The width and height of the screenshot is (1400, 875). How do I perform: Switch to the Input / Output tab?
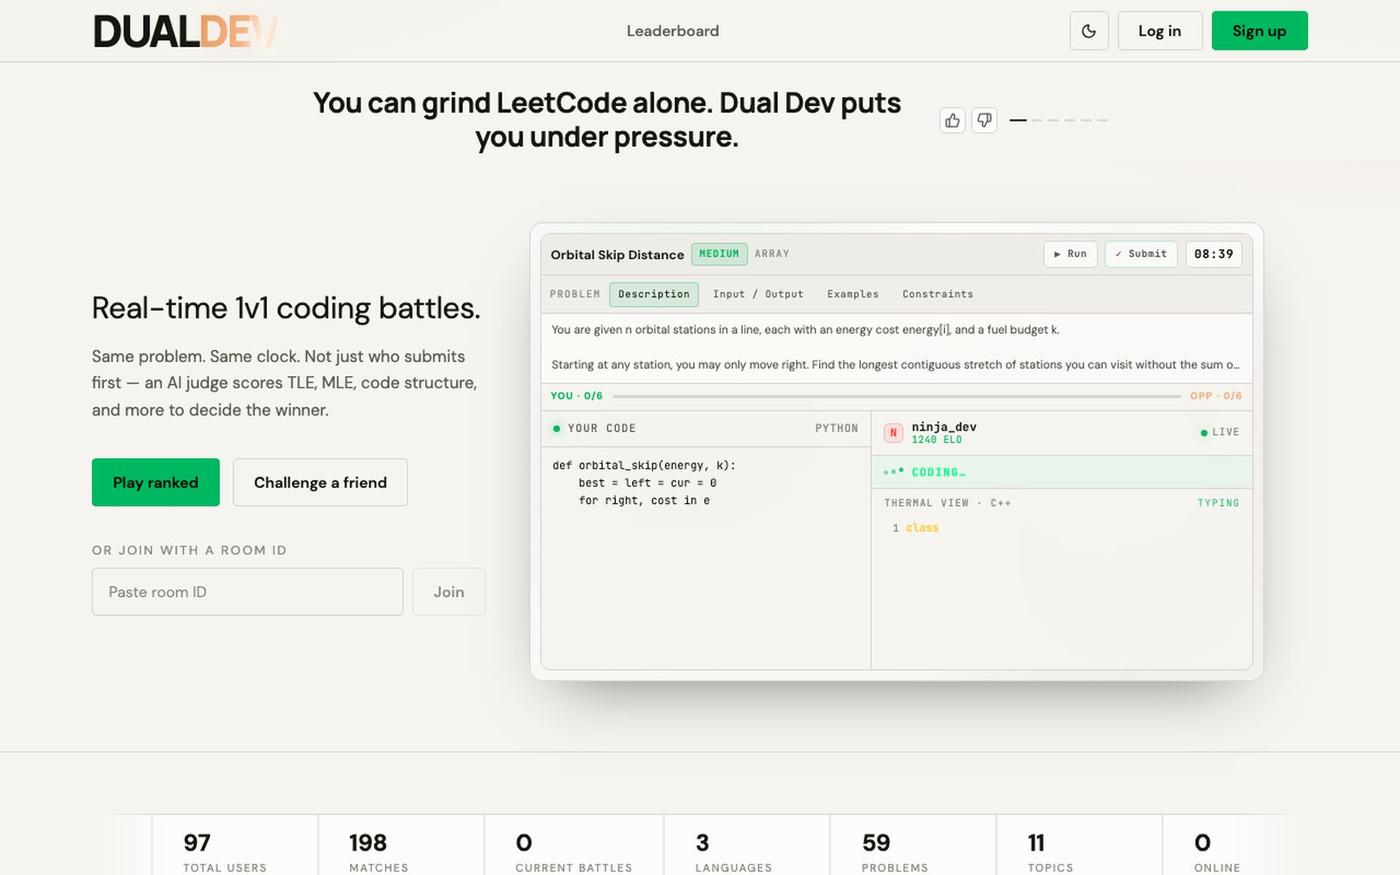(758, 294)
